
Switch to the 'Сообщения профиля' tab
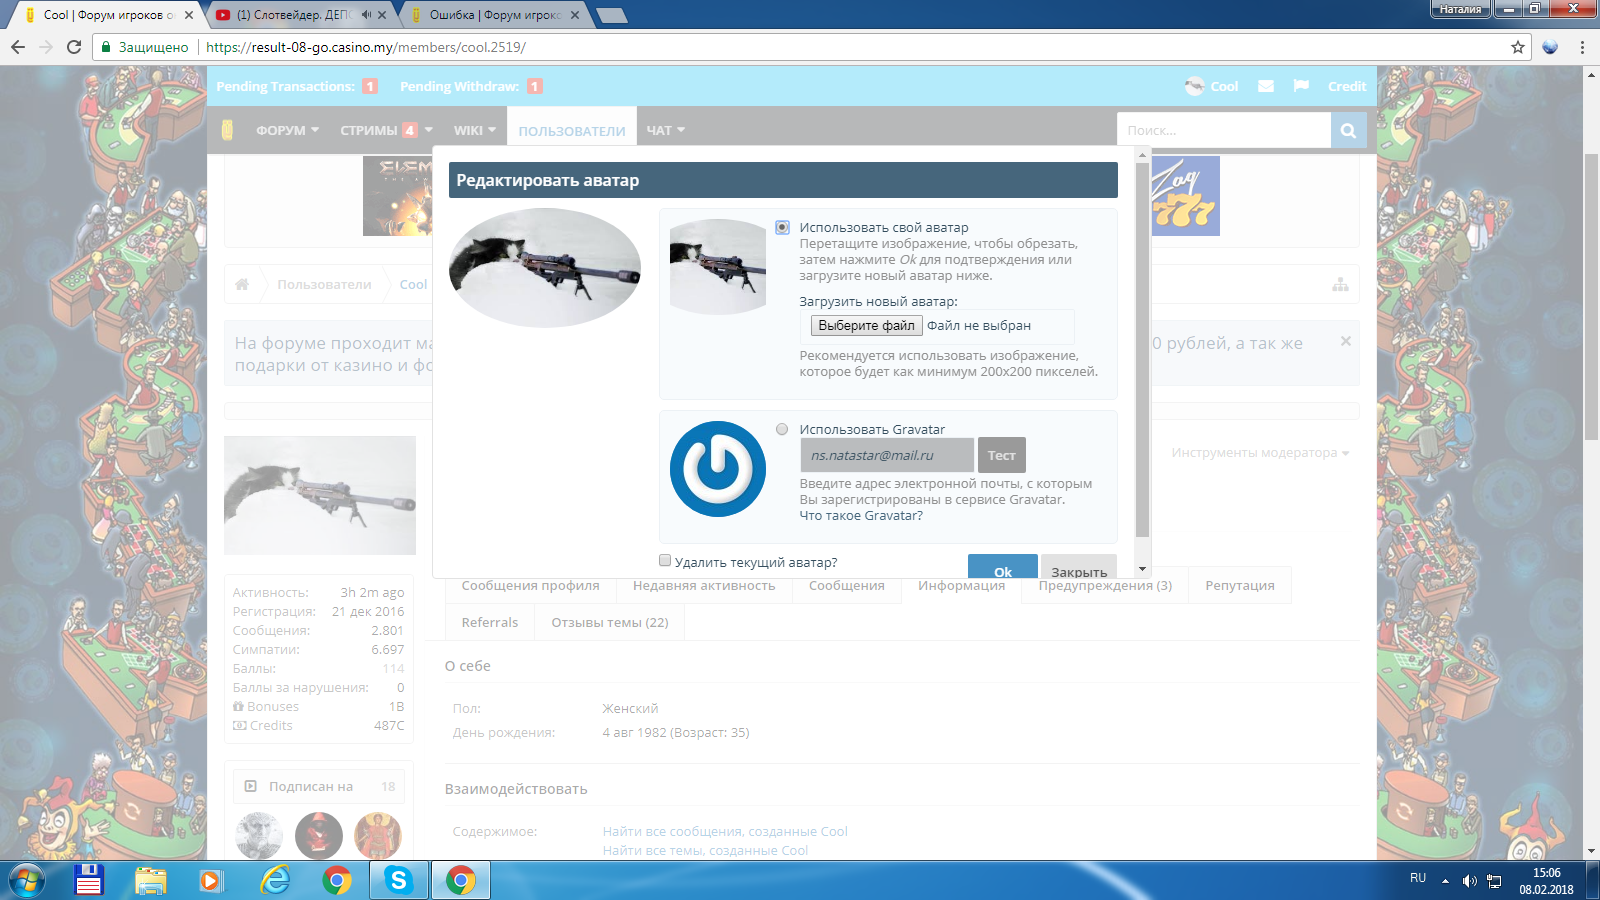click(x=530, y=585)
